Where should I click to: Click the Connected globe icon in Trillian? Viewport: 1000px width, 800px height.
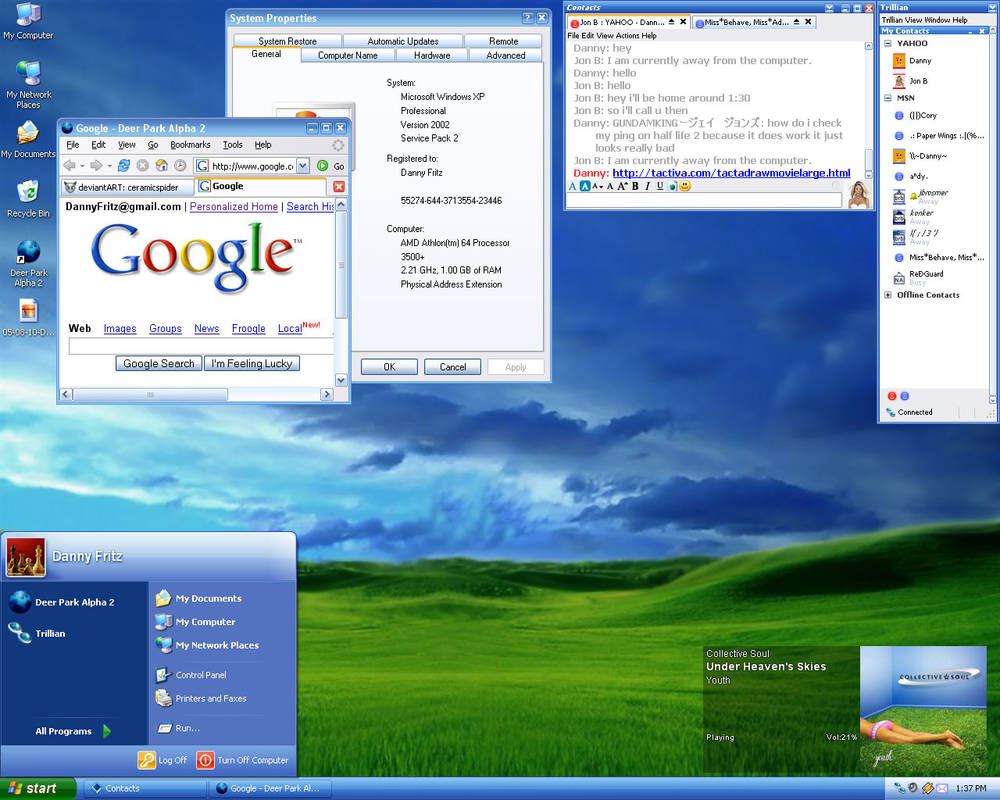pyautogui.click(x=890, y=413)
